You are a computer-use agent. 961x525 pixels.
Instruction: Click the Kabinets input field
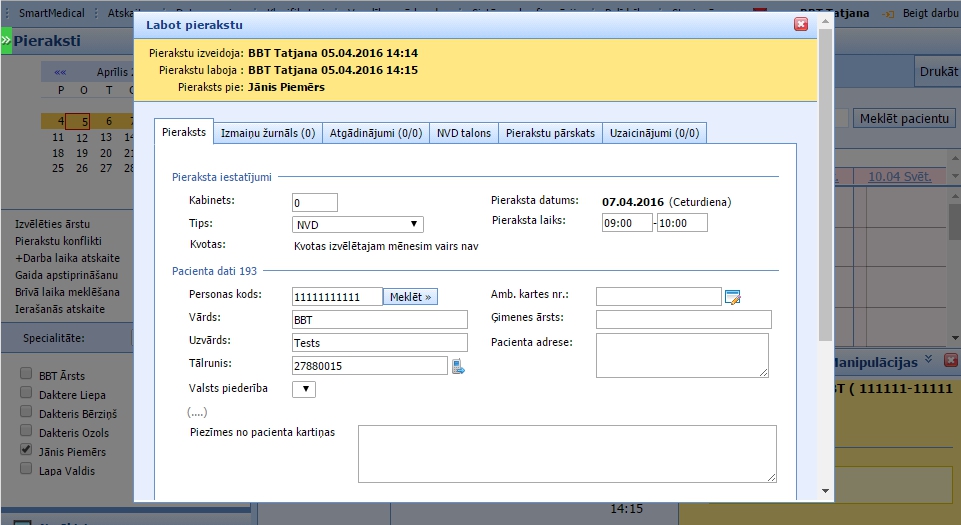[315, 202]
